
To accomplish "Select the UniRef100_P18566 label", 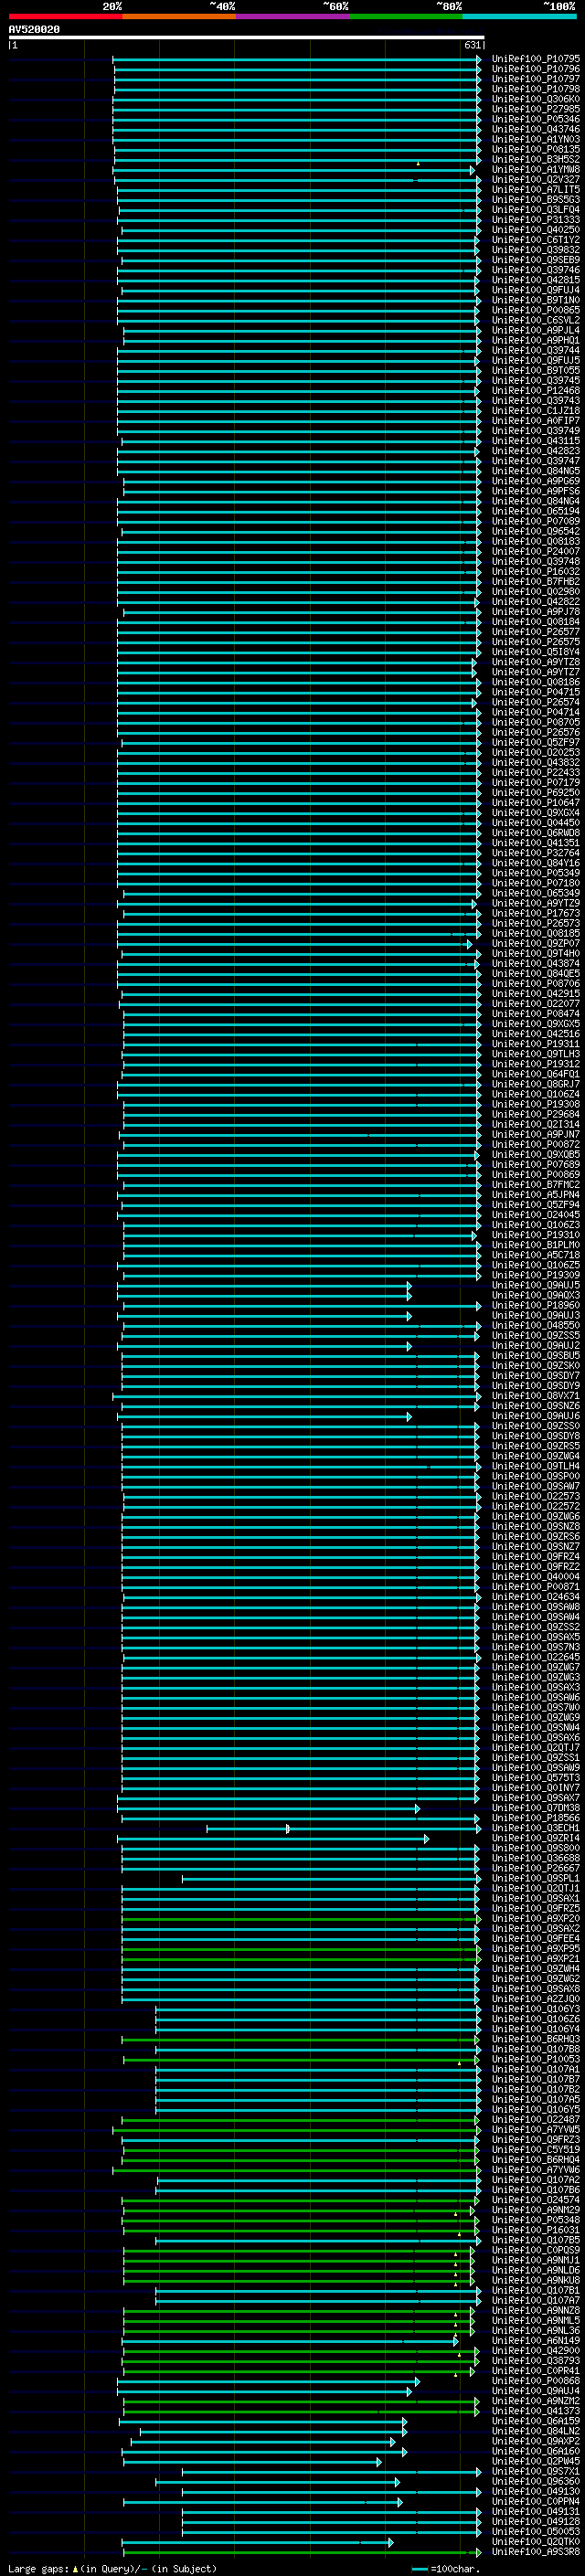I will (x=535, y=1818).
